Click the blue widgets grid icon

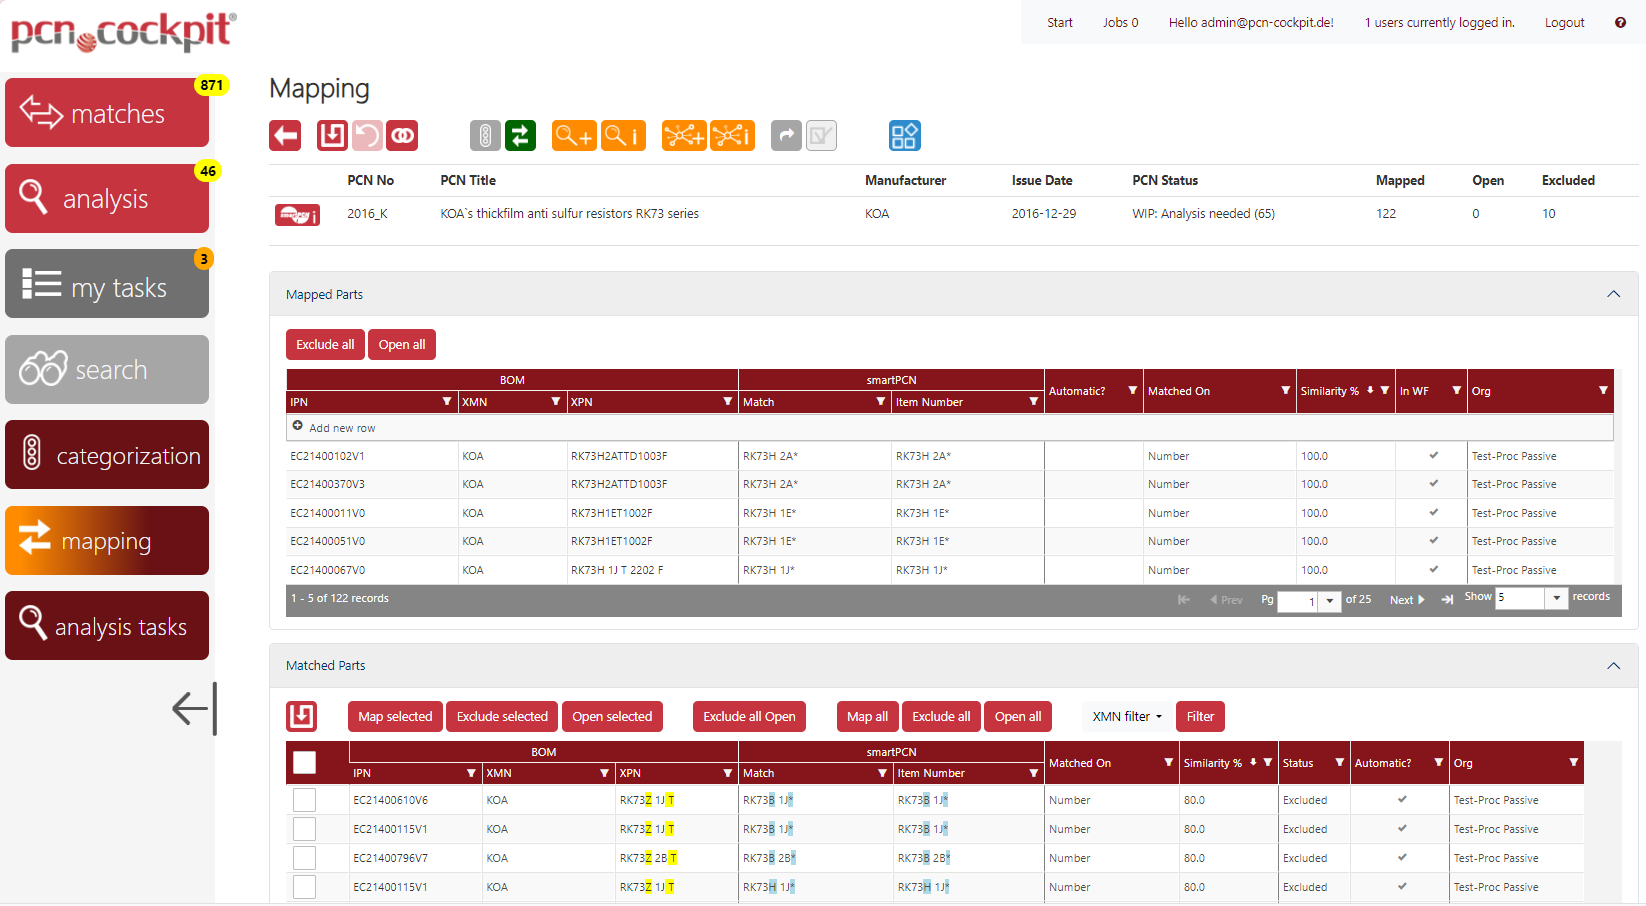pyautogui.click(x=904, y=135)
